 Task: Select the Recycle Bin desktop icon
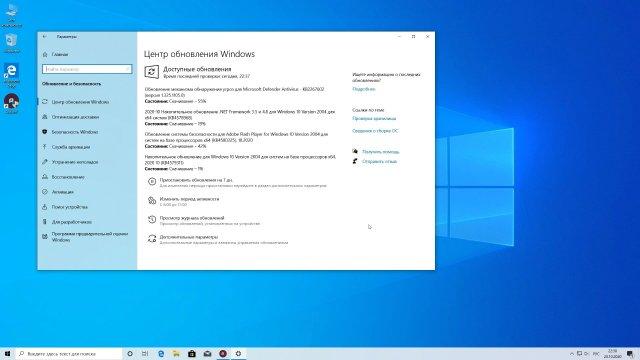click(x=11, y=43)
